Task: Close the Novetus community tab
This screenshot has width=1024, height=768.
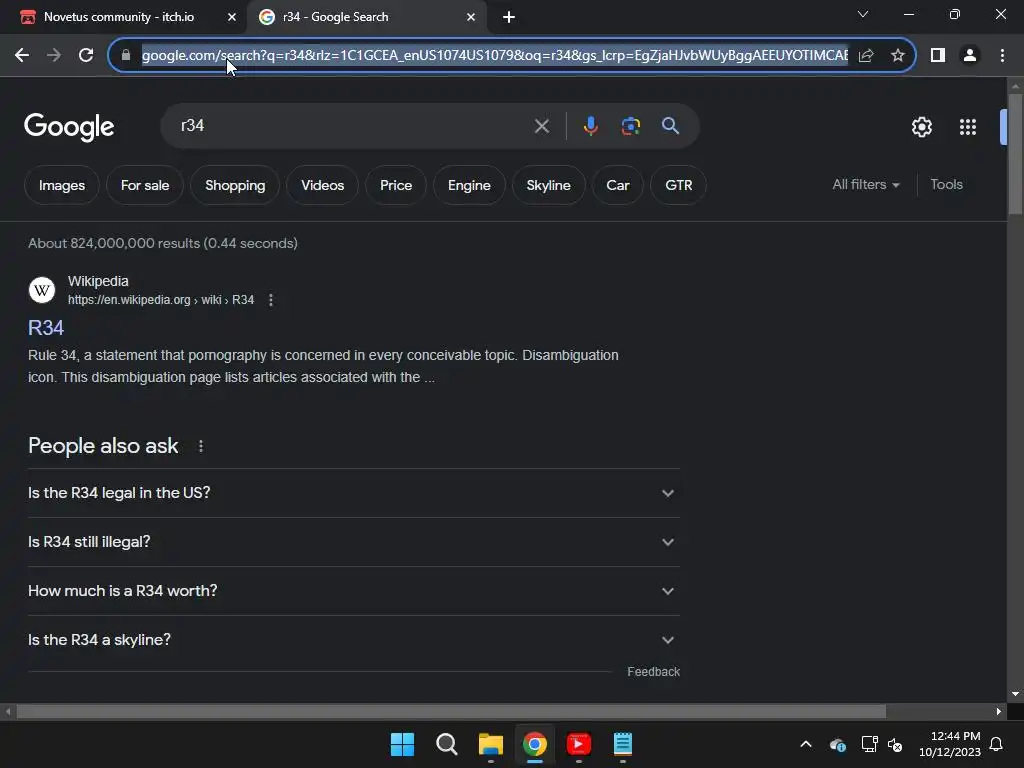Action: (x=232, y=17)
